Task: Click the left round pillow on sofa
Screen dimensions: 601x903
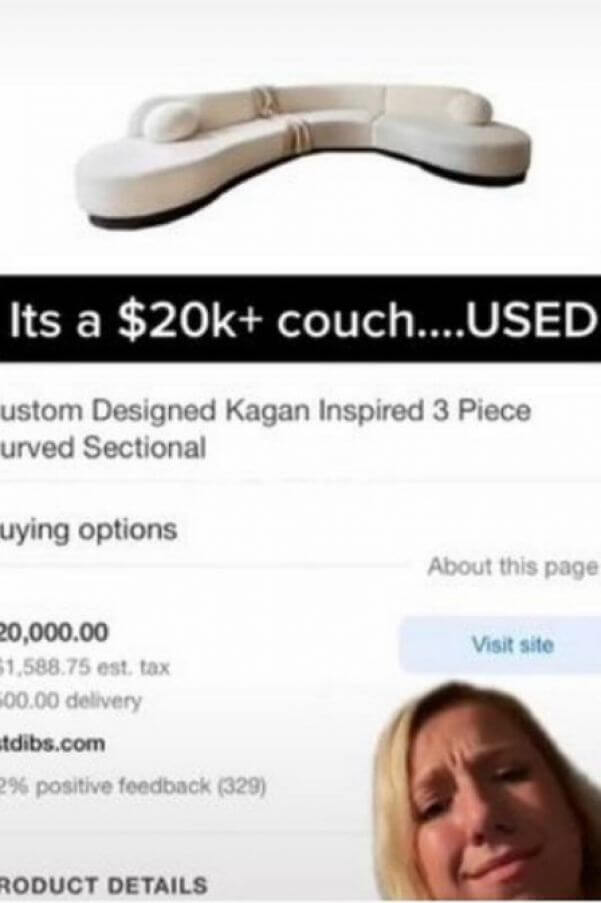Action: [168, 122]
